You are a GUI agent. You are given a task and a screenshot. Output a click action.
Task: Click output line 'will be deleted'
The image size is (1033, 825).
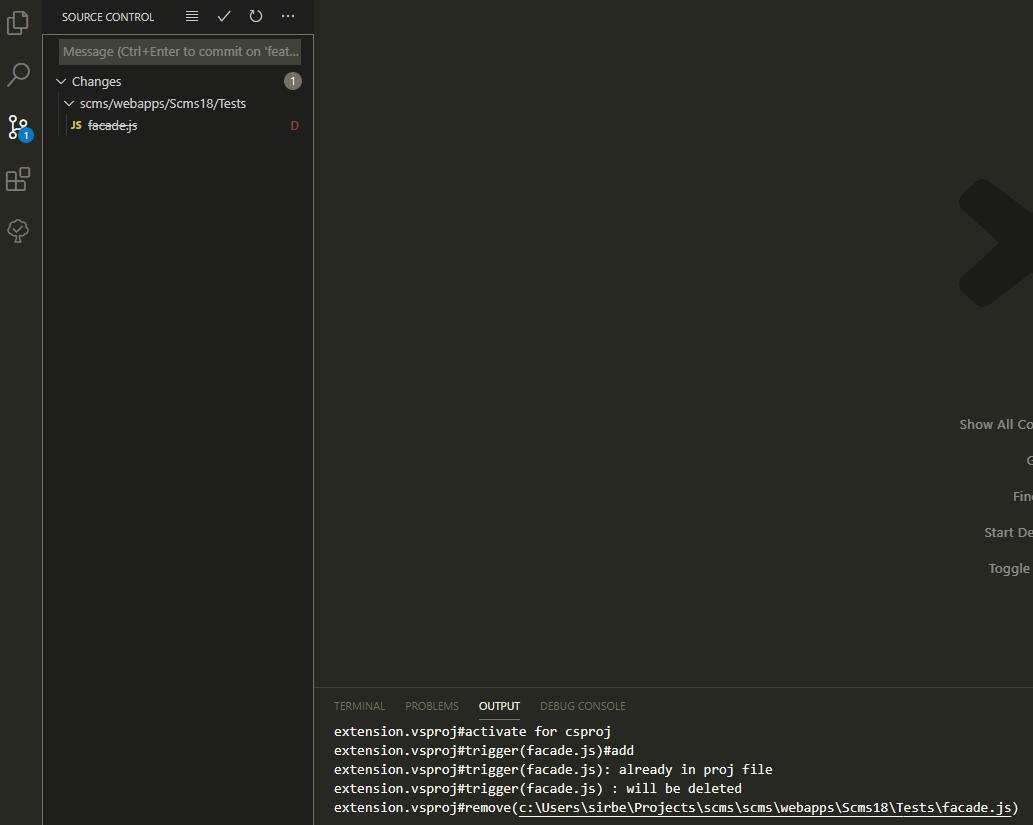tap(538, 789)
